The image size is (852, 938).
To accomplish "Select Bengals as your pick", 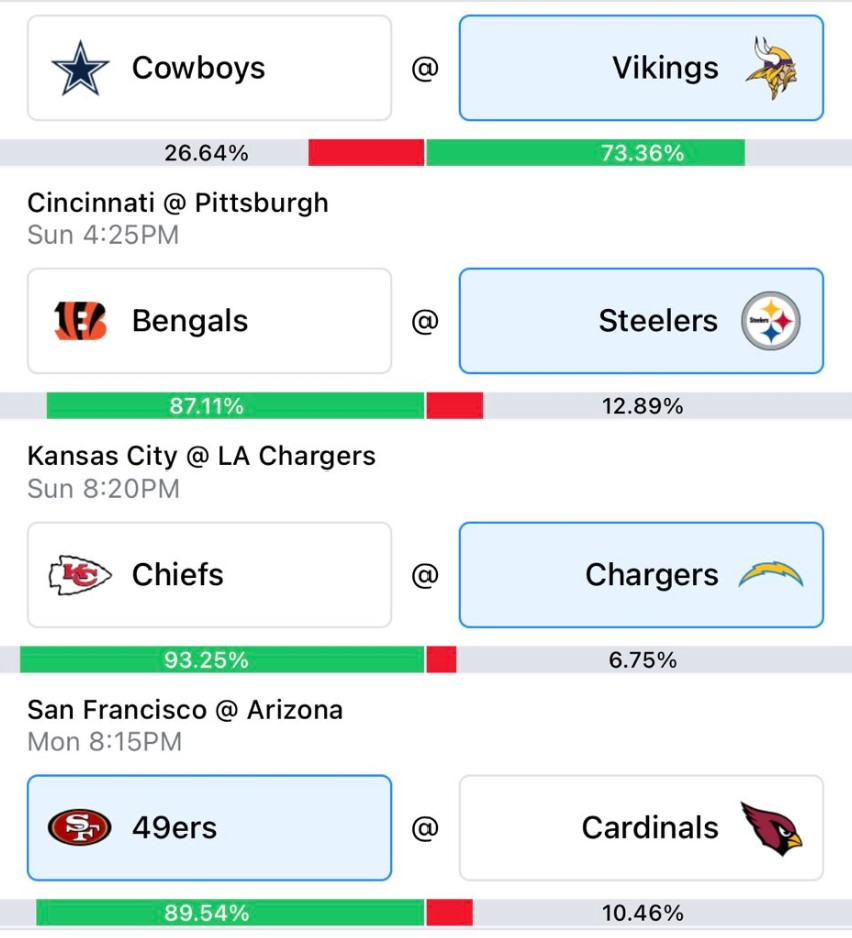I will click(x=209, y=321).
